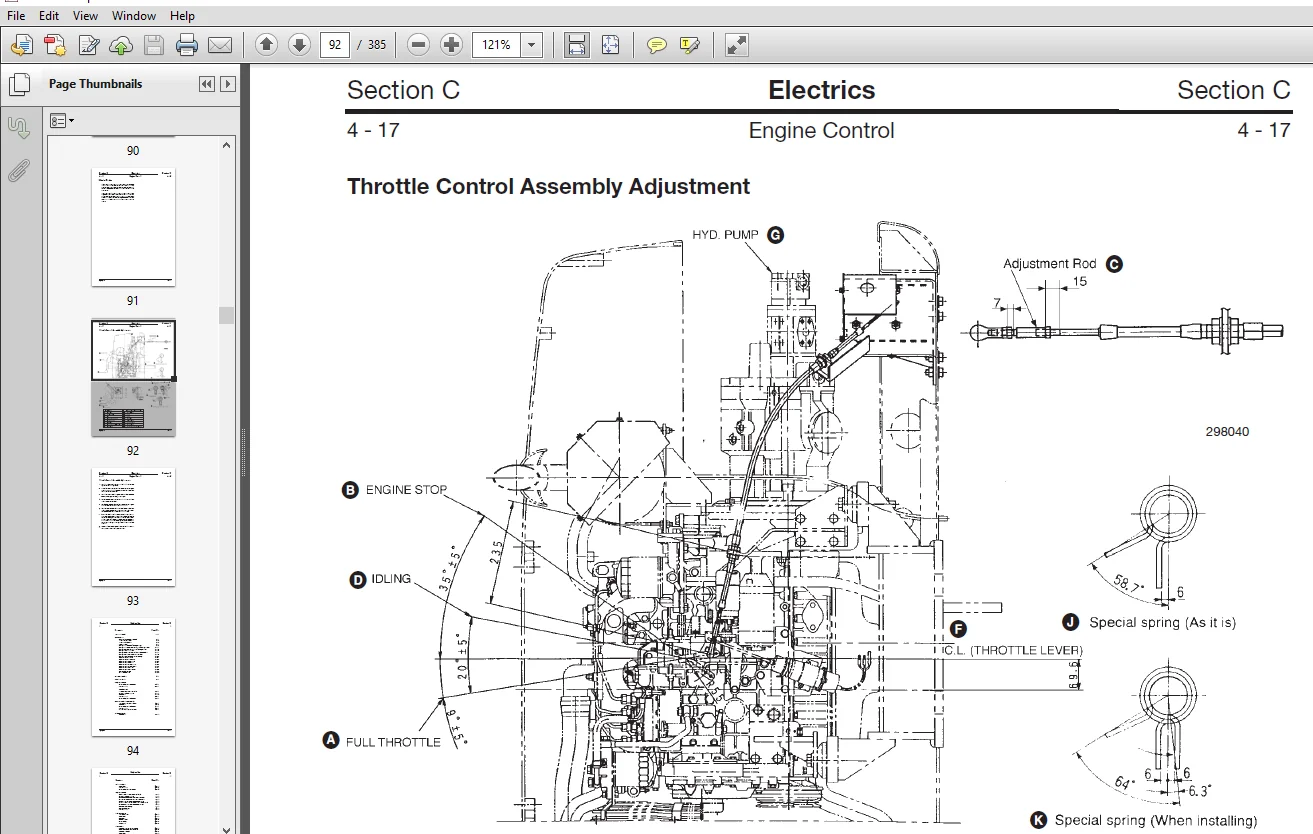Switch to read mode with the expand arrows icon
Viewport: 1313px width, 834px height.
pos(737,45)
